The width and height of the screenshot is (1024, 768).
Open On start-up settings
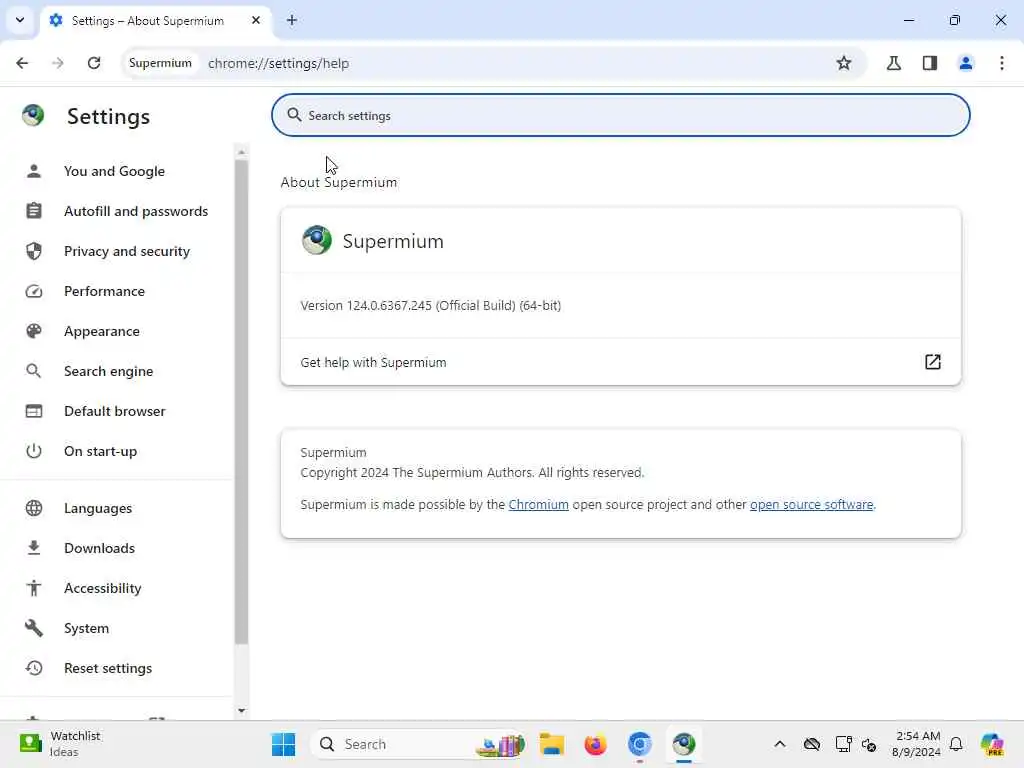(101, 451)
